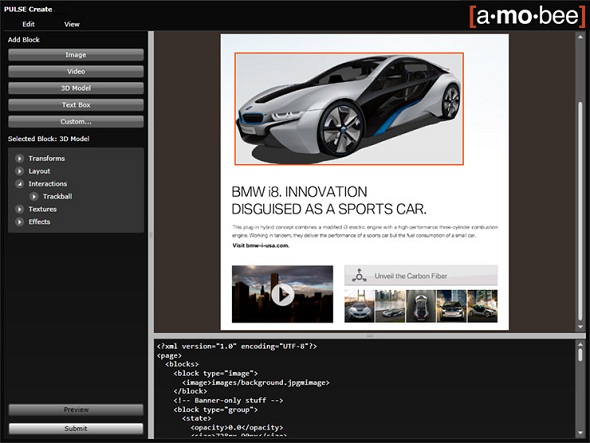Select the Layout label
The width and height of the screenshot is (590, 443).
coord(39,171)
